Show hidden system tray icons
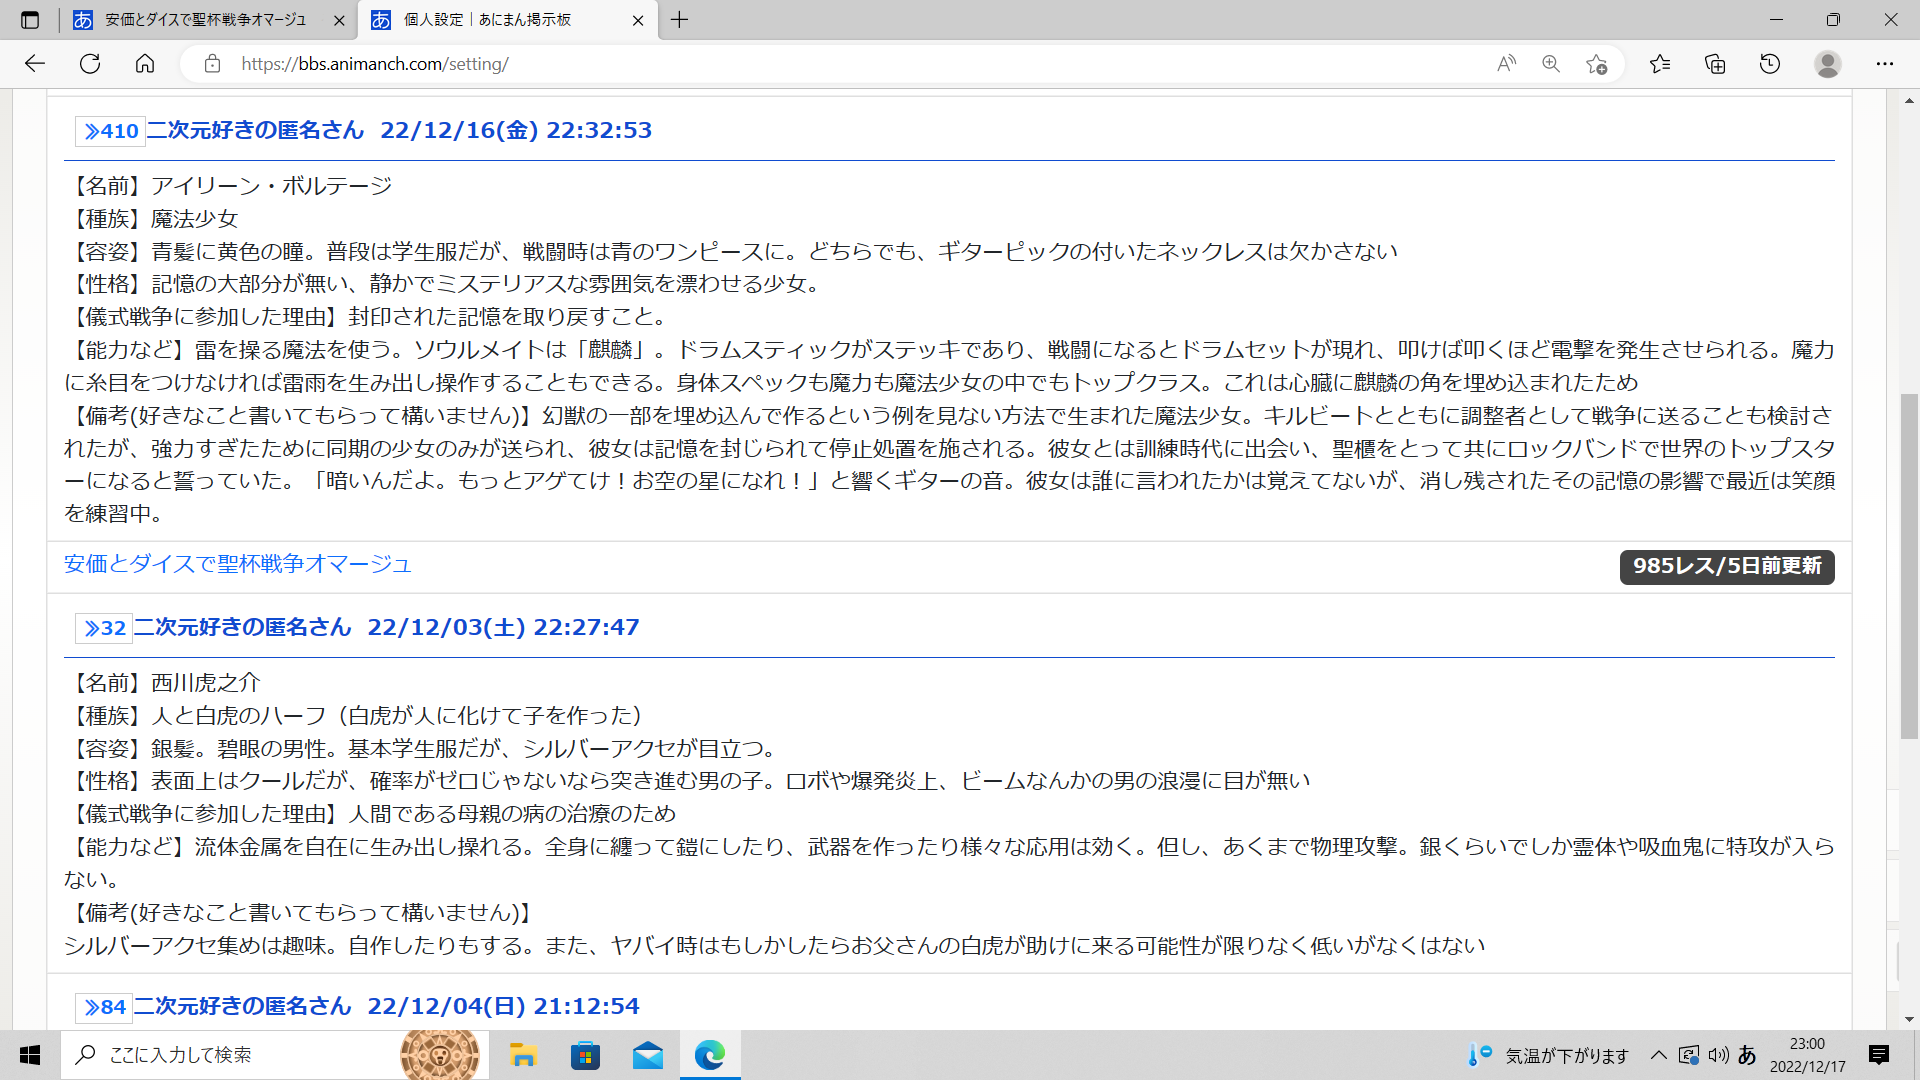1920x1080 pixels. 1659,1055
